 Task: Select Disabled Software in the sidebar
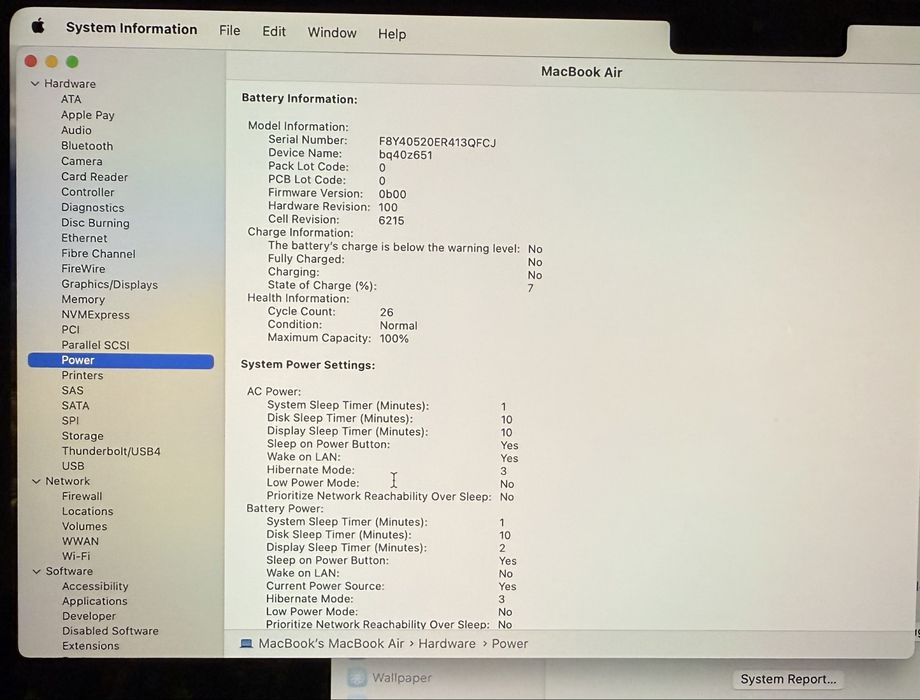[110, 631]
